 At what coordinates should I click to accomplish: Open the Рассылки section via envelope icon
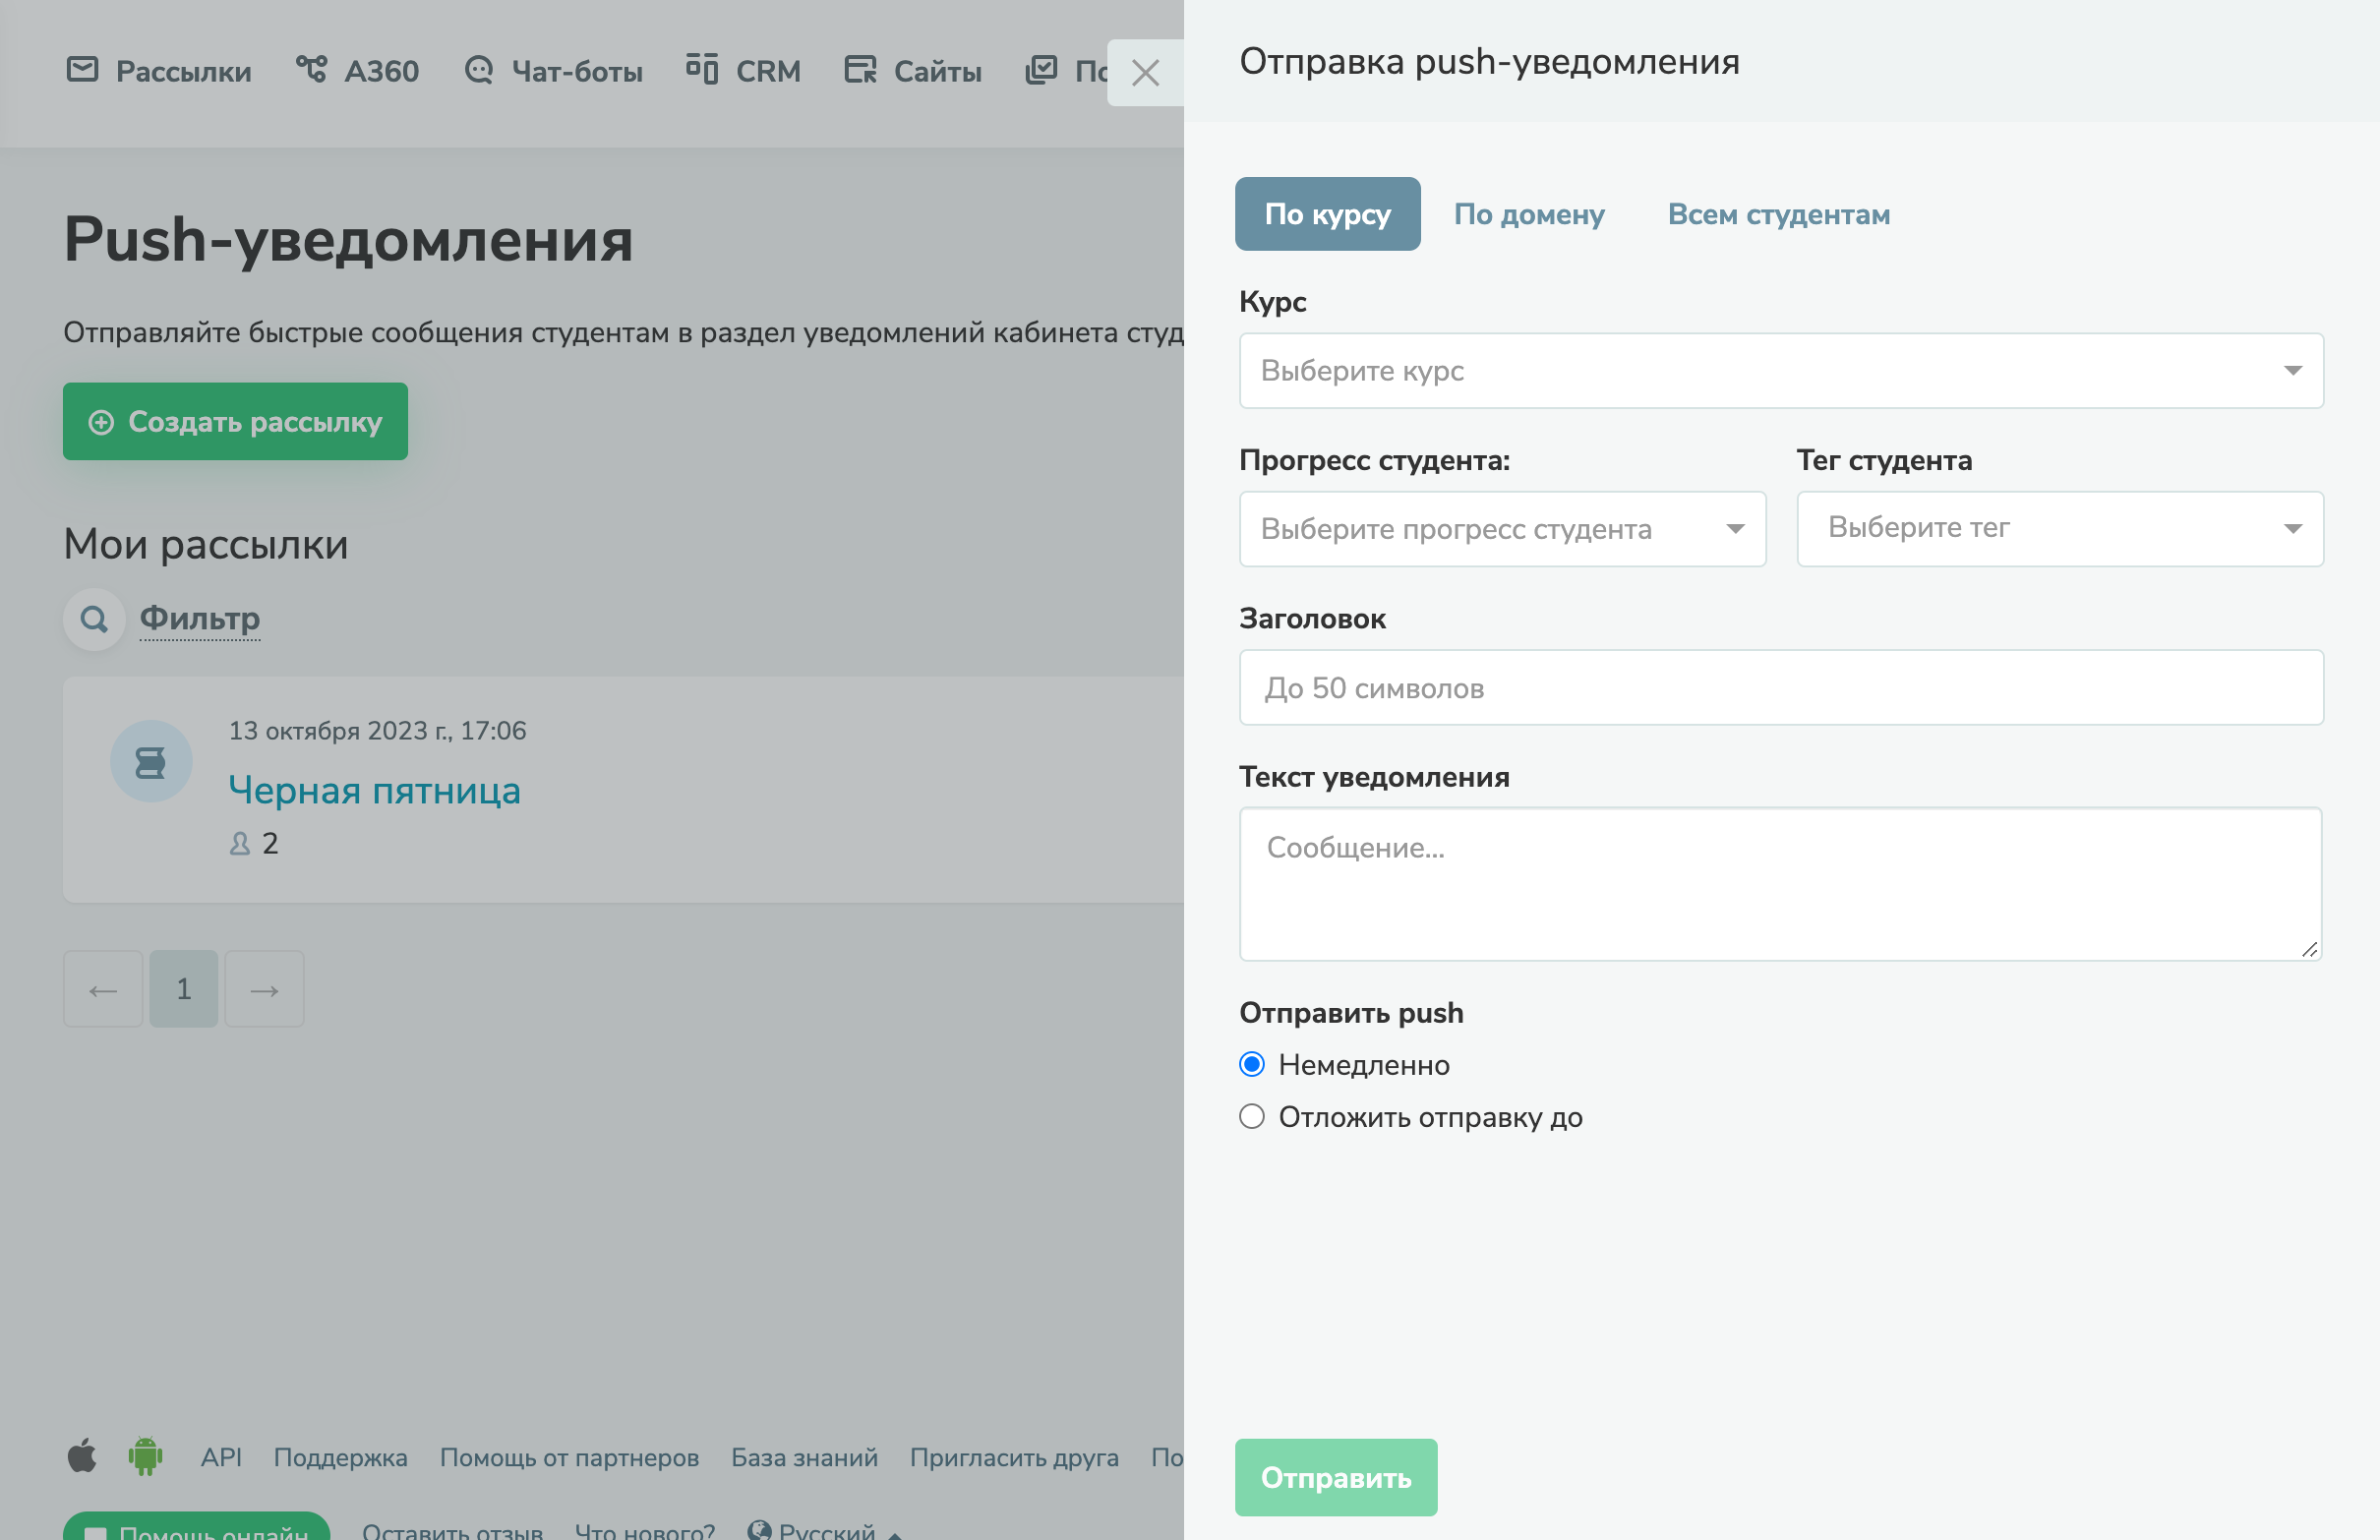[84, 70]
